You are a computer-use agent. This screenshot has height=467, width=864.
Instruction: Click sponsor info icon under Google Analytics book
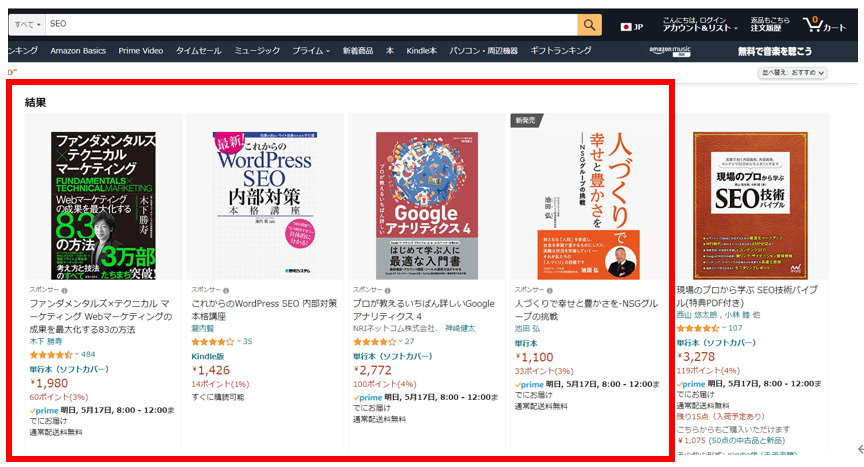[388, 291]
